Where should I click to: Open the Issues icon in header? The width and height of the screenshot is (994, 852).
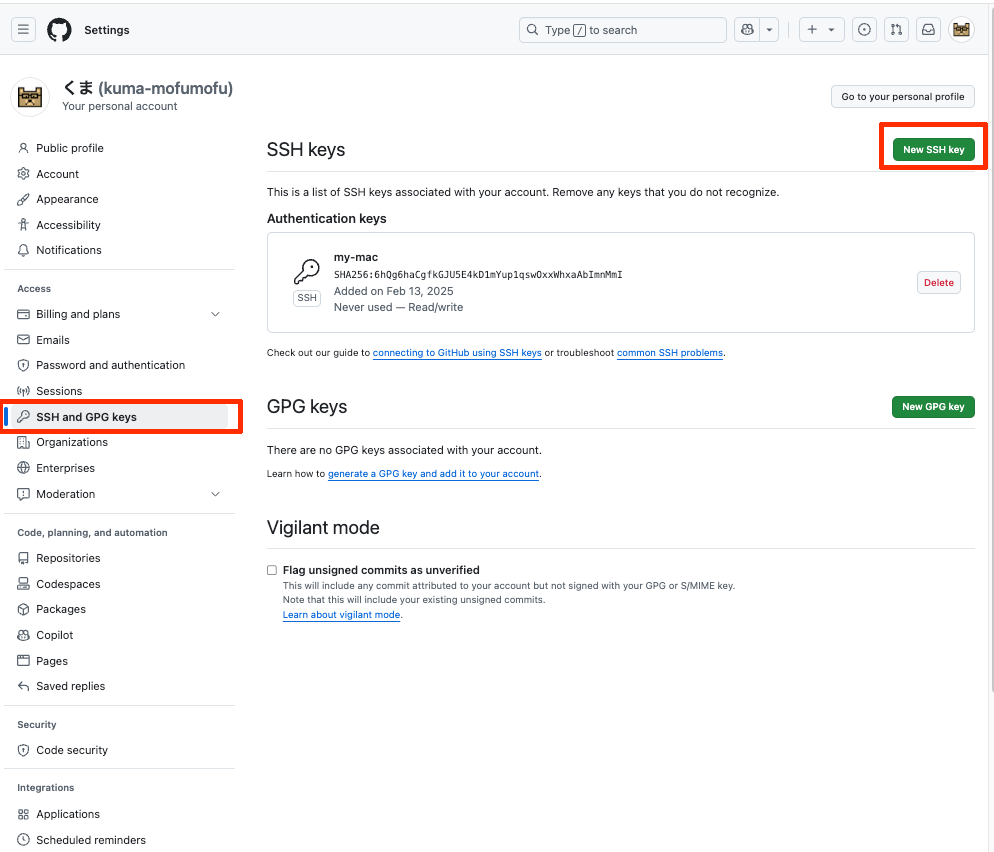click(864, 30)
